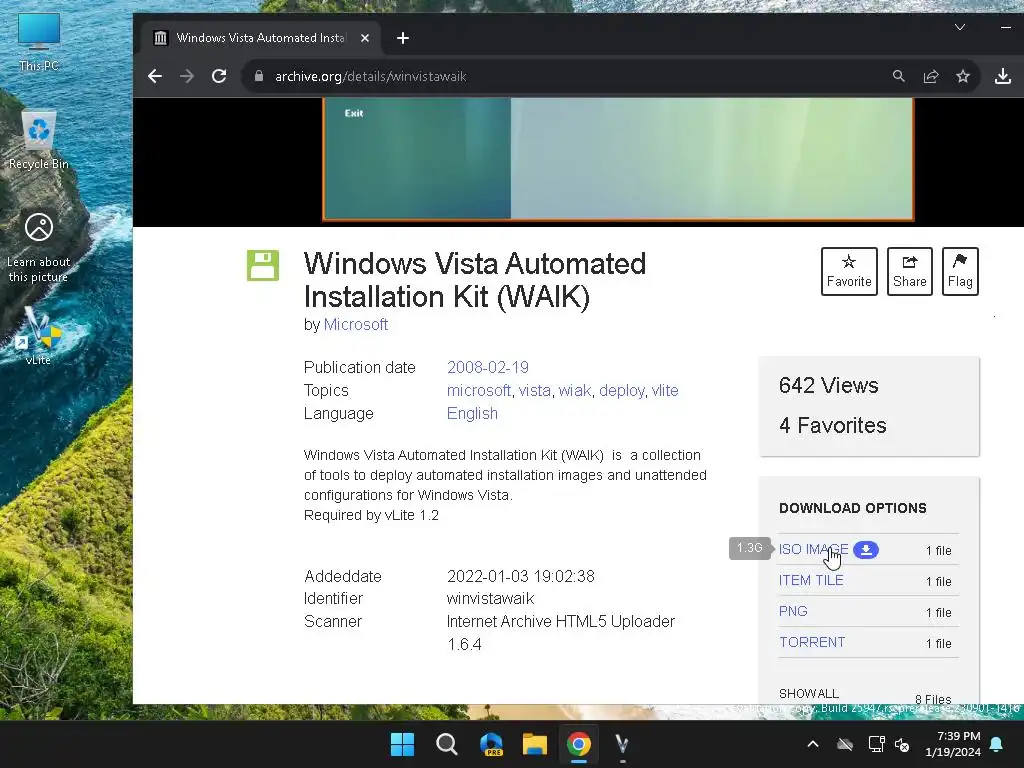Click the browser forward arrow
The image size is (1024, 768).
click(187, 76)
